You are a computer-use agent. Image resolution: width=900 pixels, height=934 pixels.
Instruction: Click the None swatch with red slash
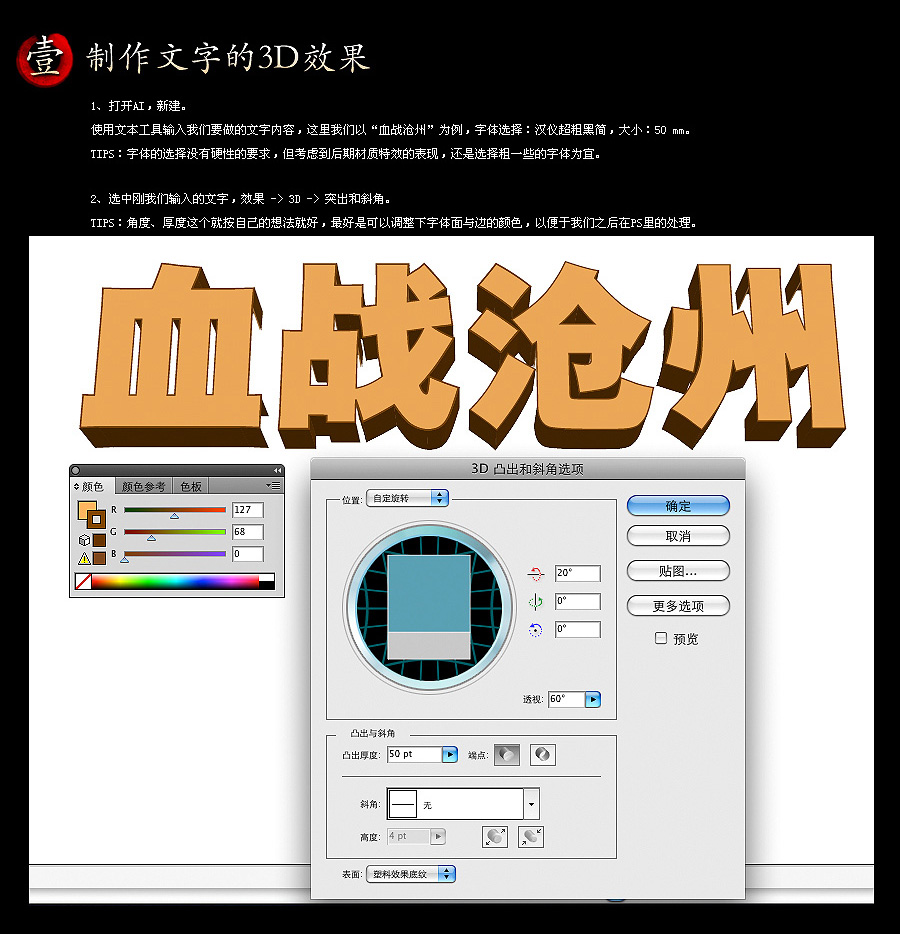click(83, 581)
